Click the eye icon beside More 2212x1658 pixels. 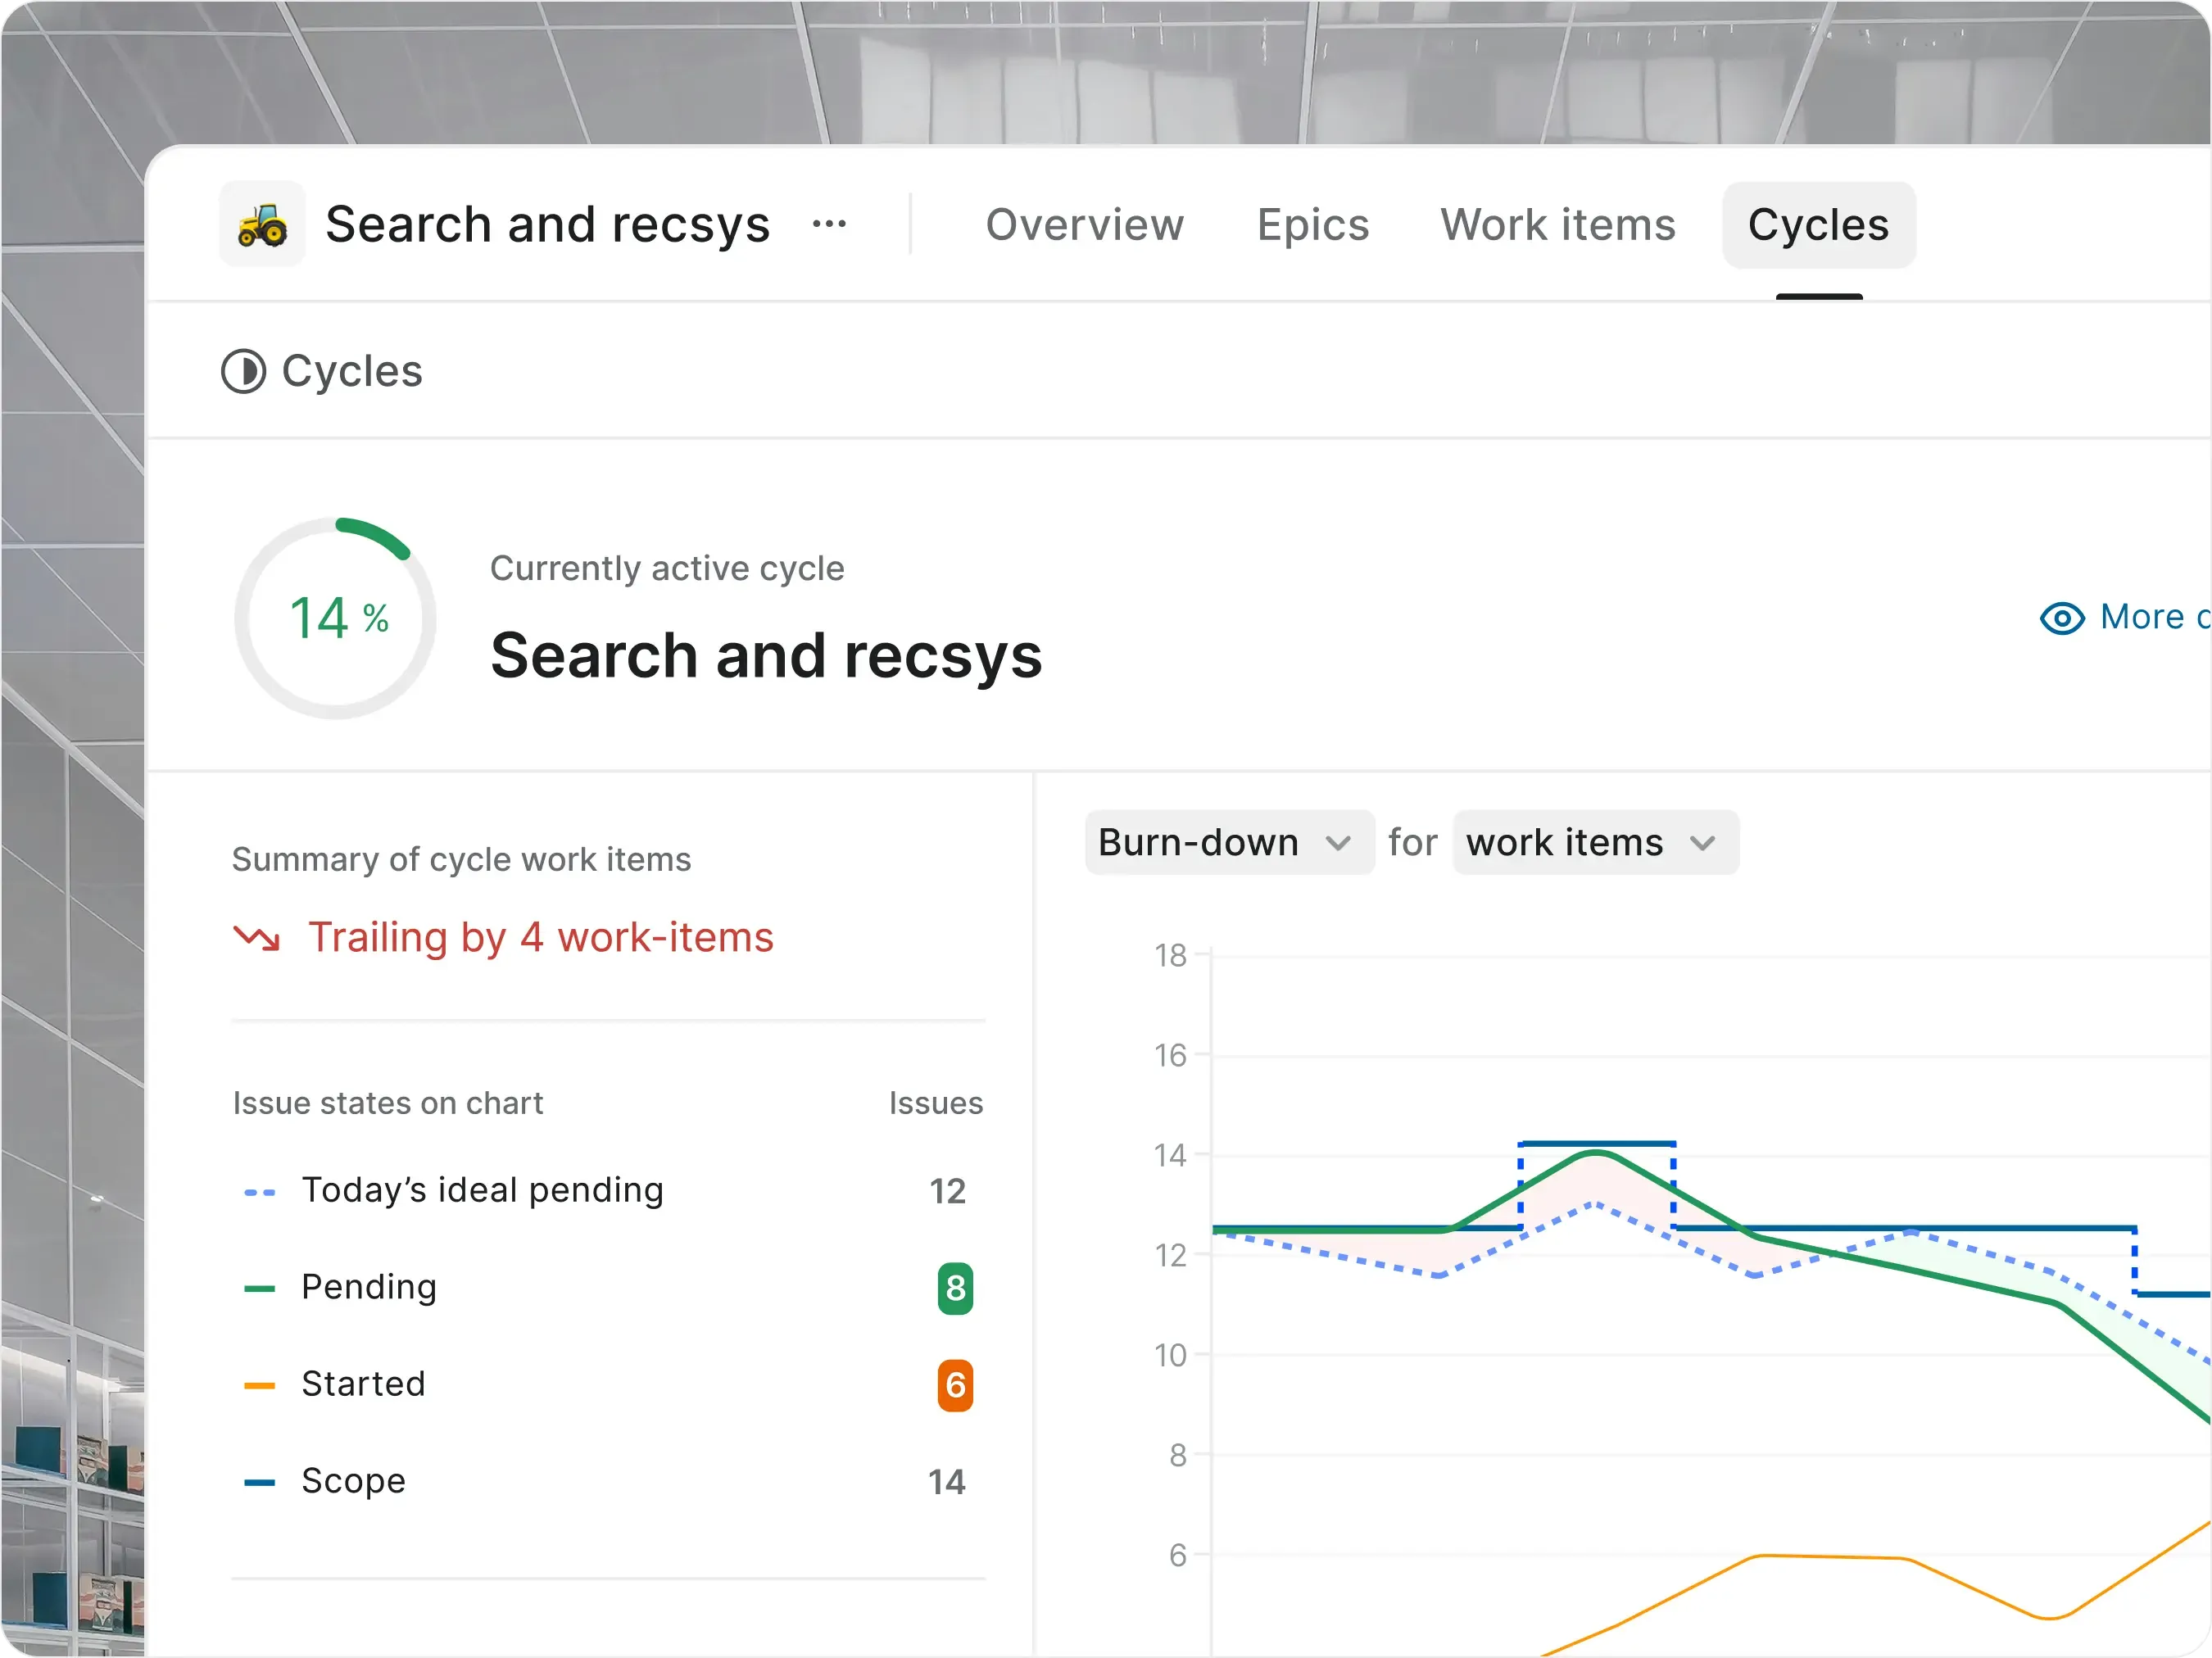pos(2062,618)
